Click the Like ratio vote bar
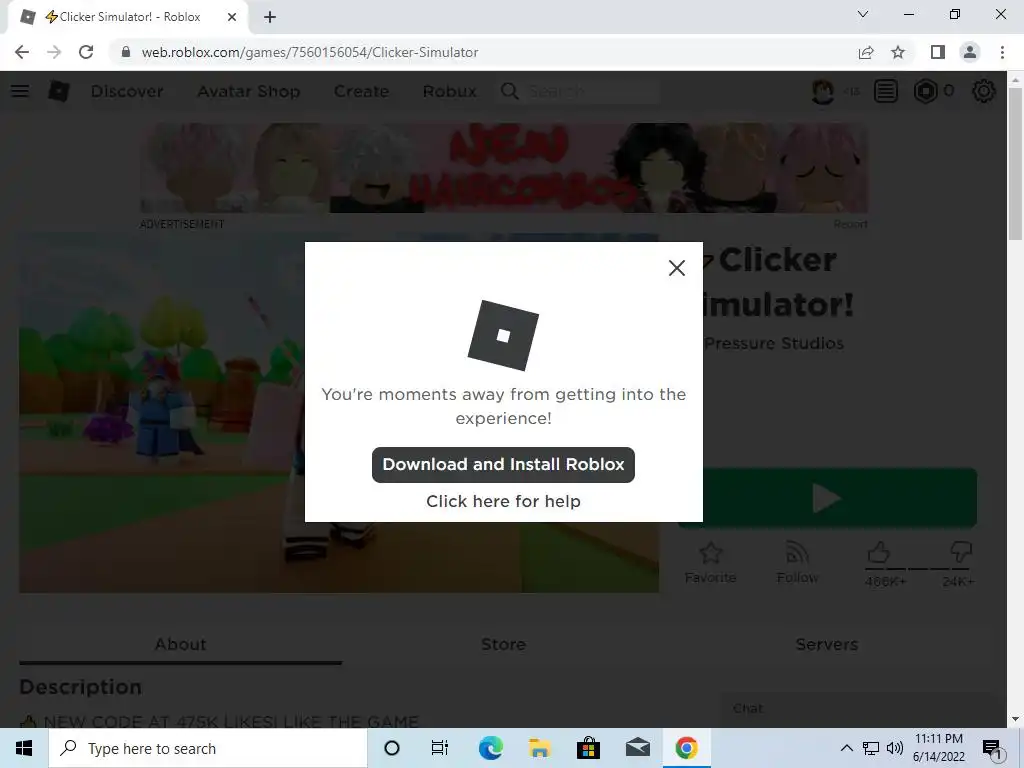Image resolution: width=1024 pixels, height=768 pixels. click(x=920, y=569)
